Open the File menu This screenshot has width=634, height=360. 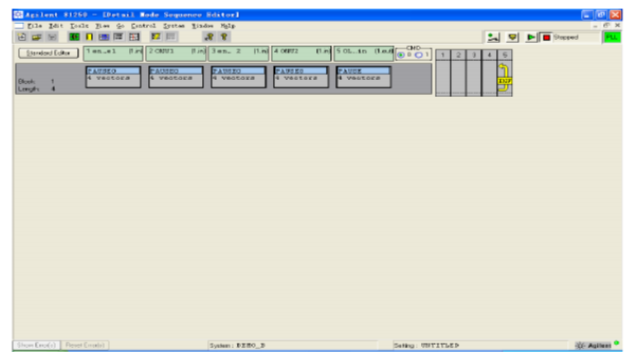pyautogui.click(x=34, y=25)
